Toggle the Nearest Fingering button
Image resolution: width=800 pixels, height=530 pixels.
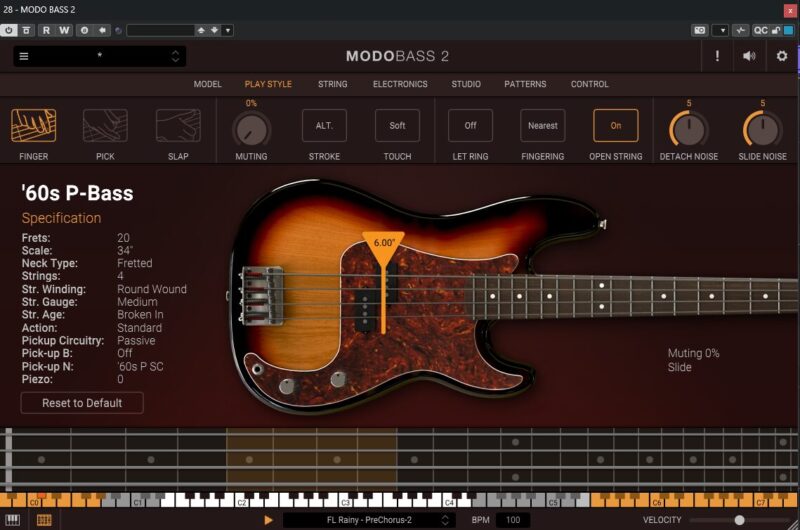point(543,125)
